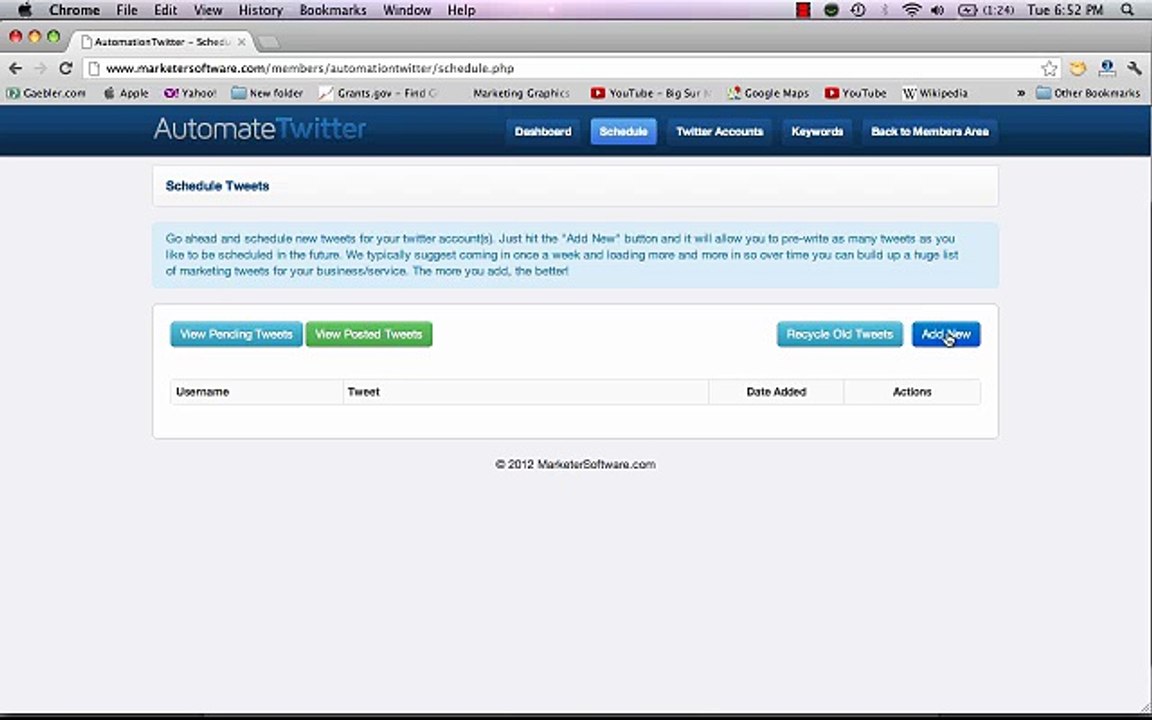Open the New folder bookmark folder

pos(267,93)
